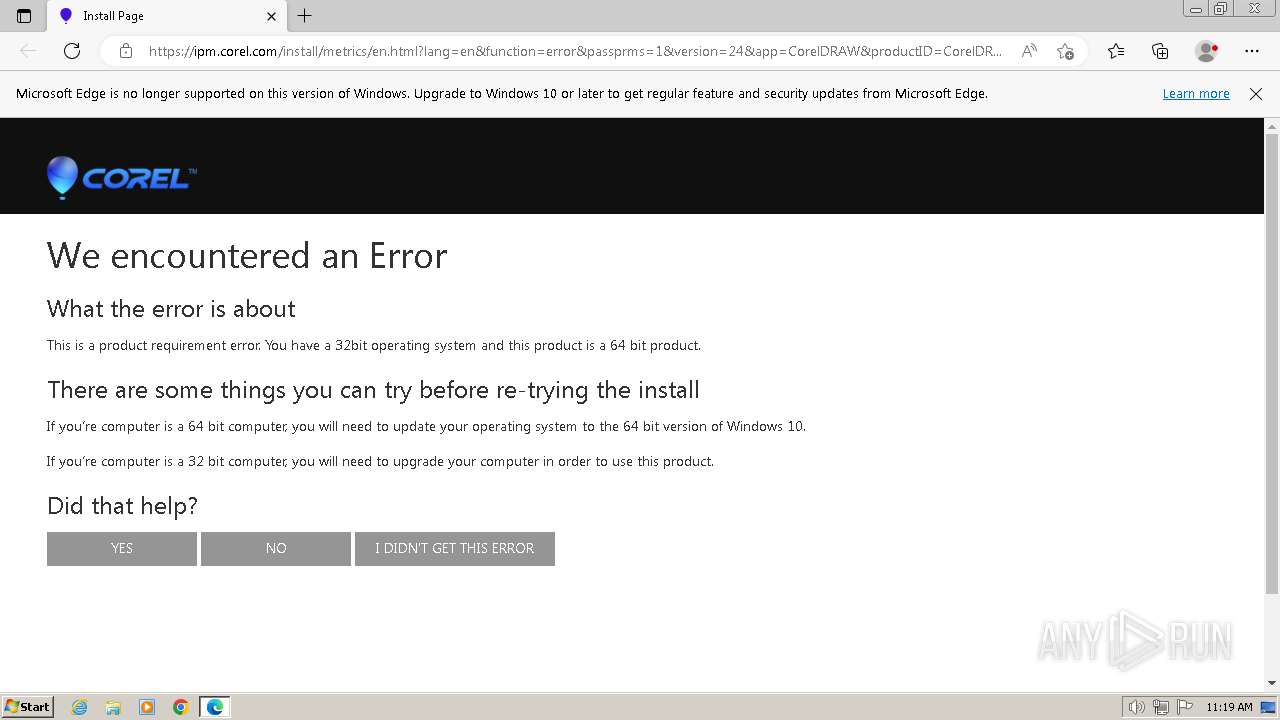Open the Learn more link
This screenshot has width=1280, height=720.
(1196, 94)
